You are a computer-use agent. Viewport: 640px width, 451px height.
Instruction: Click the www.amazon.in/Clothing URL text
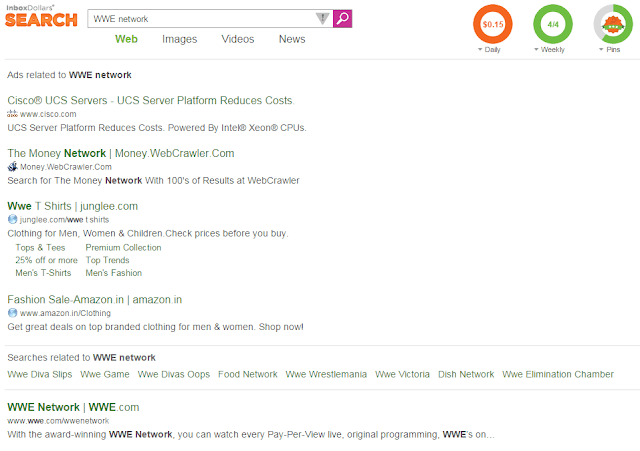(x=65, y=313)
